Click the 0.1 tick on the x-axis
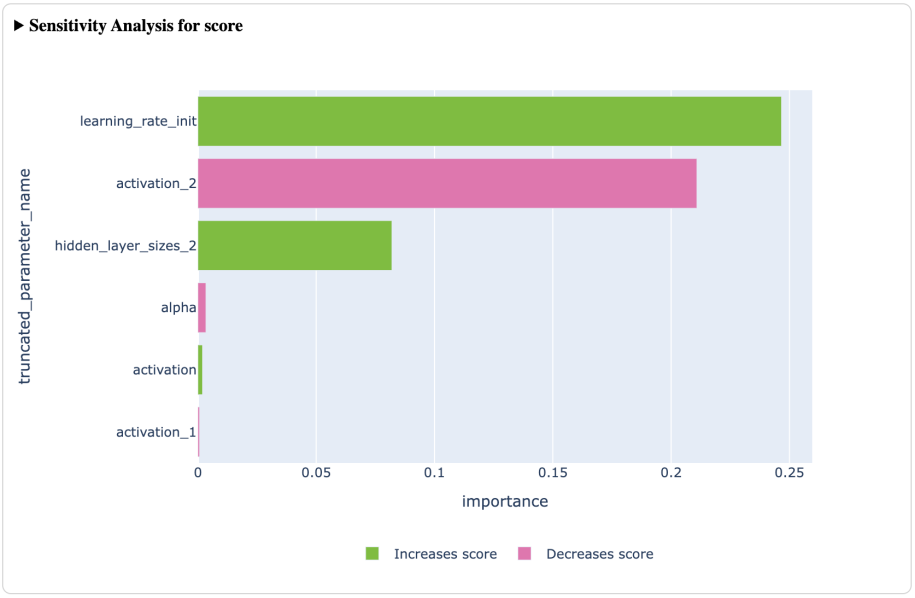This screenshot has width=915, height=598. (434, 472)
